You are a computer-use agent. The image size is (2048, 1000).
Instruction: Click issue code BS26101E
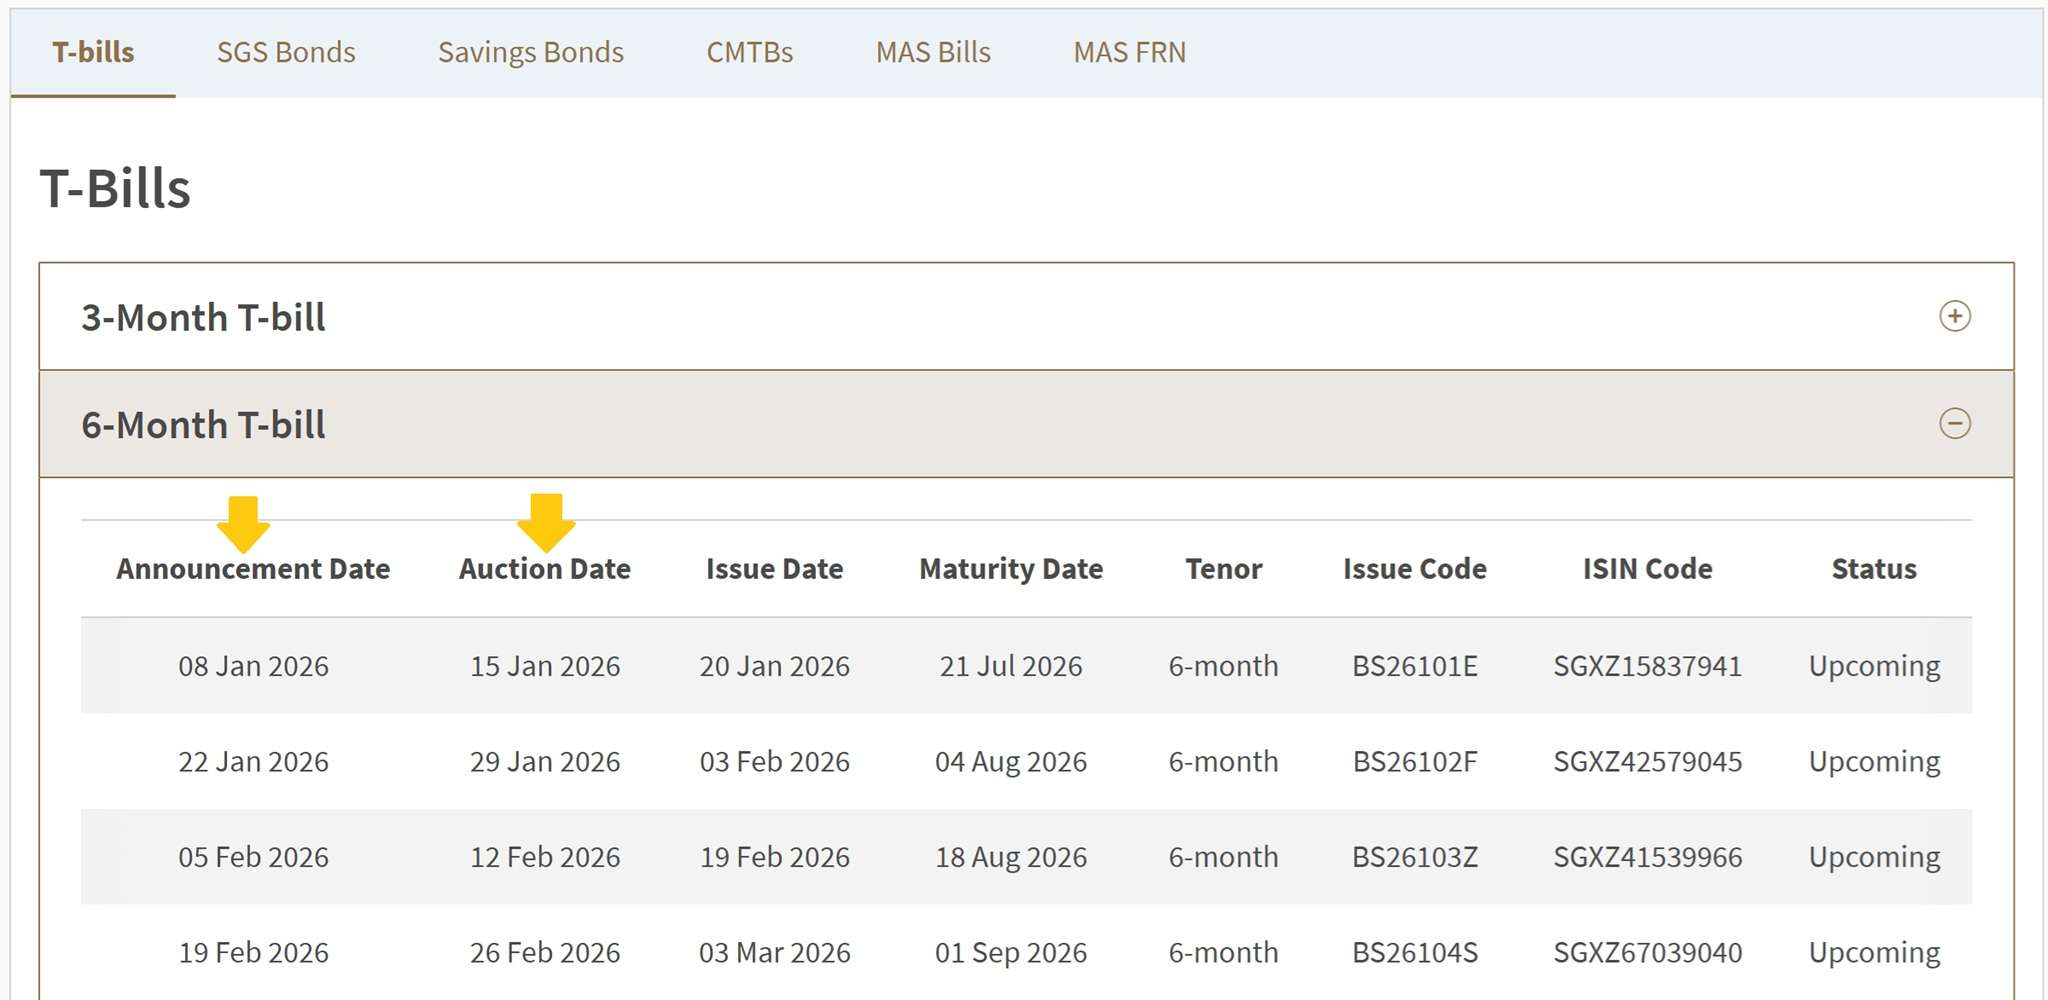point(1414,666)
